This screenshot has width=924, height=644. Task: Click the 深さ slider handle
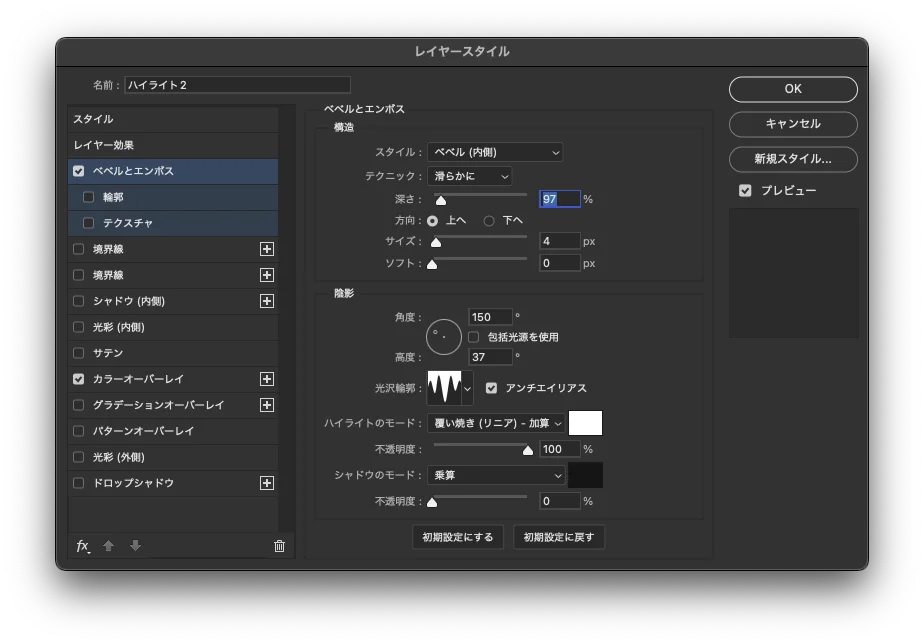(x=441, y=200)
